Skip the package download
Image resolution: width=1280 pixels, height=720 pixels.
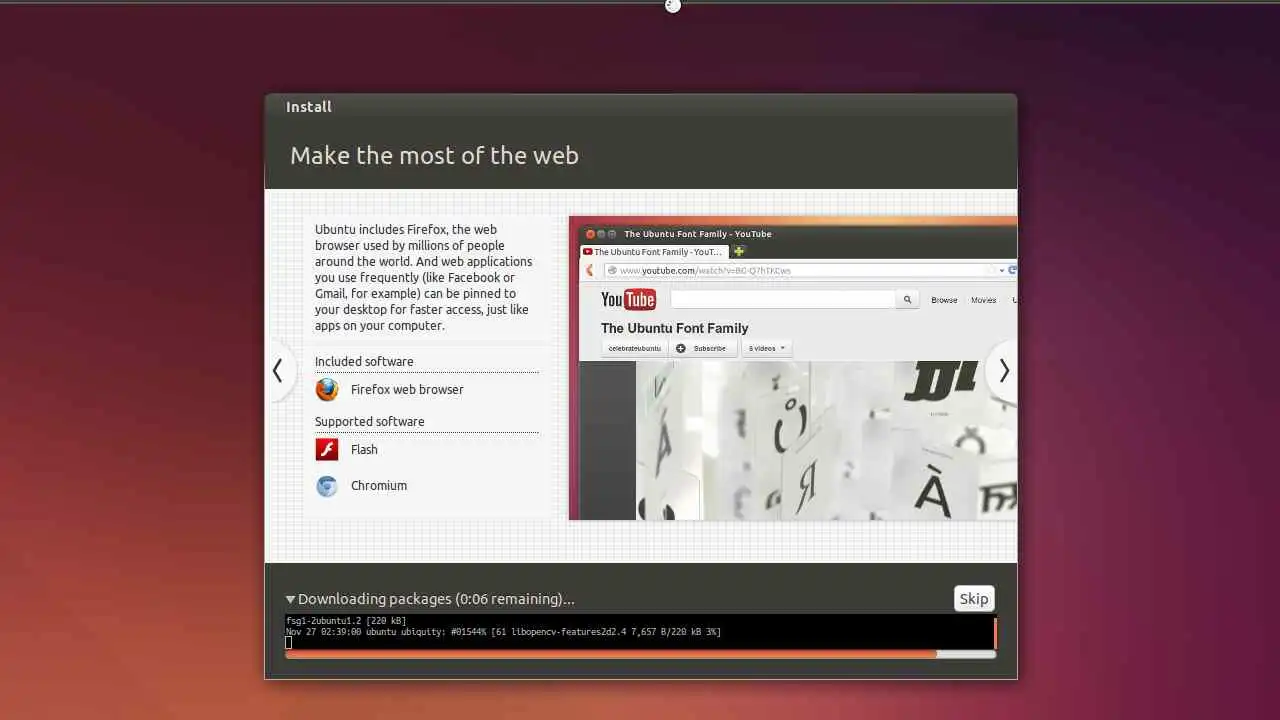point(974,599)
